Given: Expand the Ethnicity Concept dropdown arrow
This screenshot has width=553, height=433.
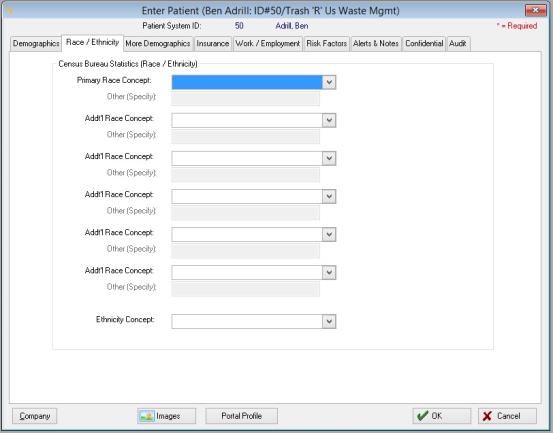Looking at the screenshot, I should pyautogui.click(x=329, y=321).
